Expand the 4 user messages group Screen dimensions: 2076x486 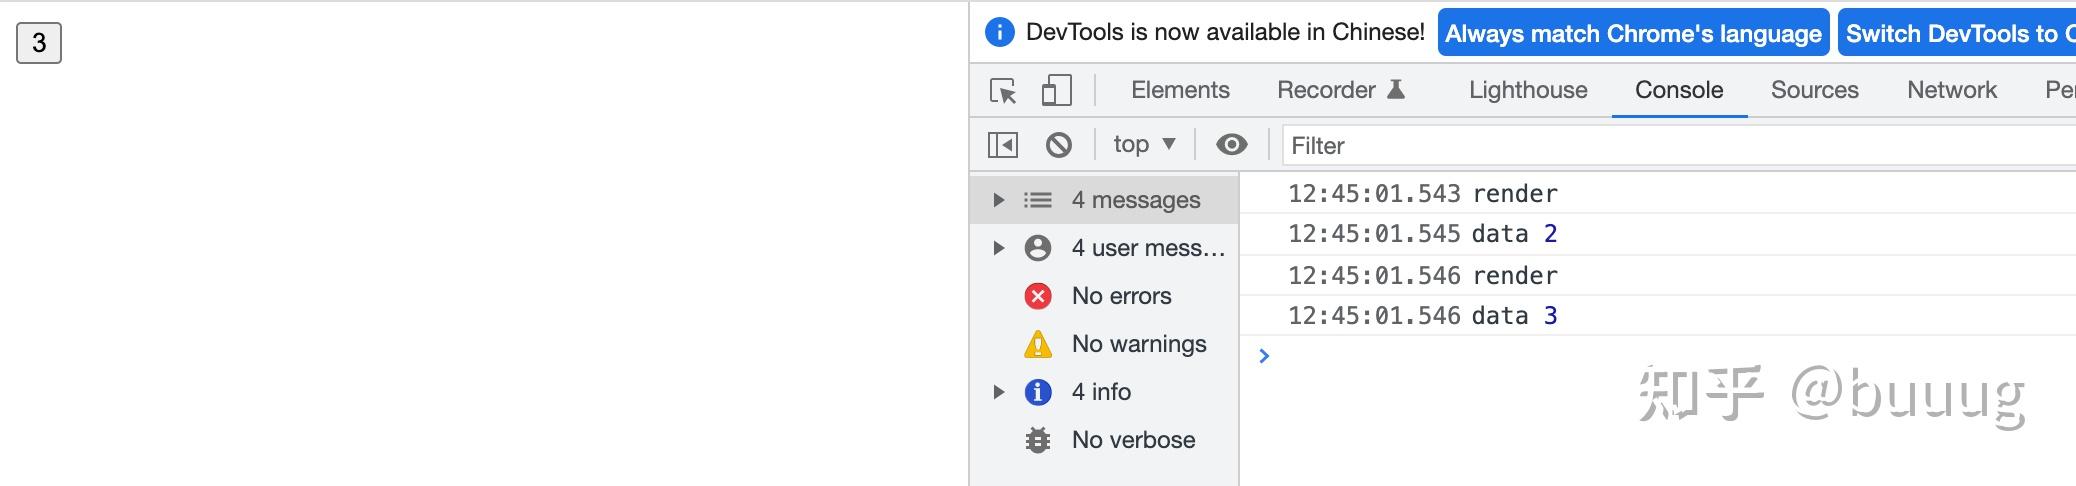tap(998, 248)
